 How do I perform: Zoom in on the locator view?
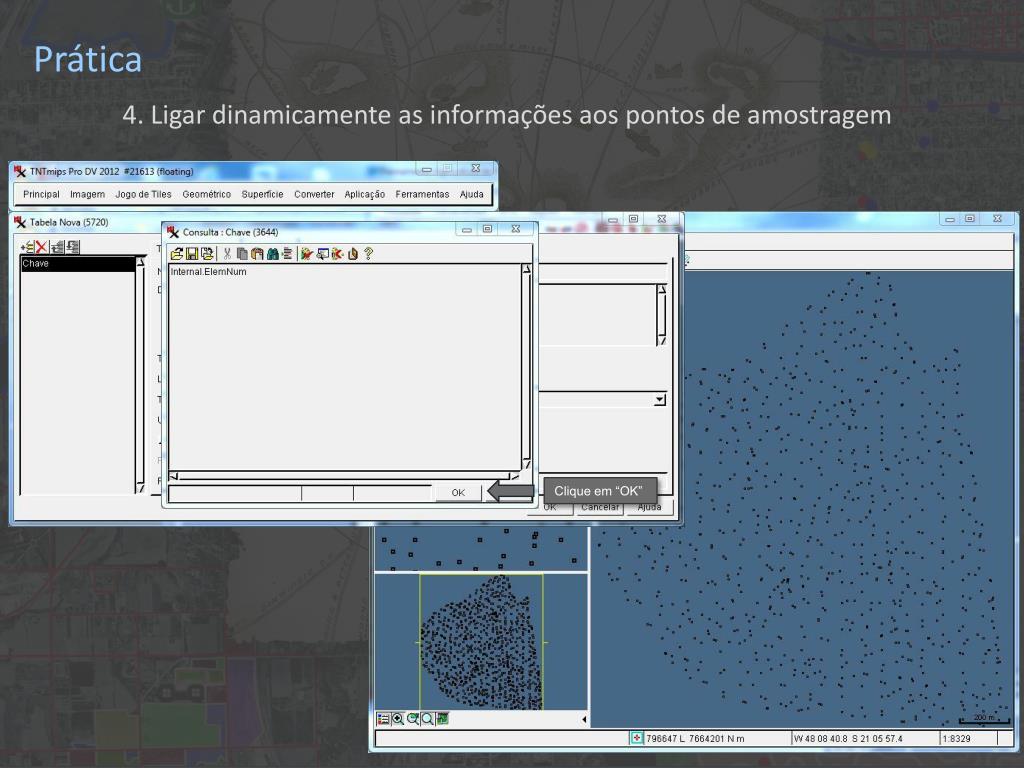tap(398, 718)
